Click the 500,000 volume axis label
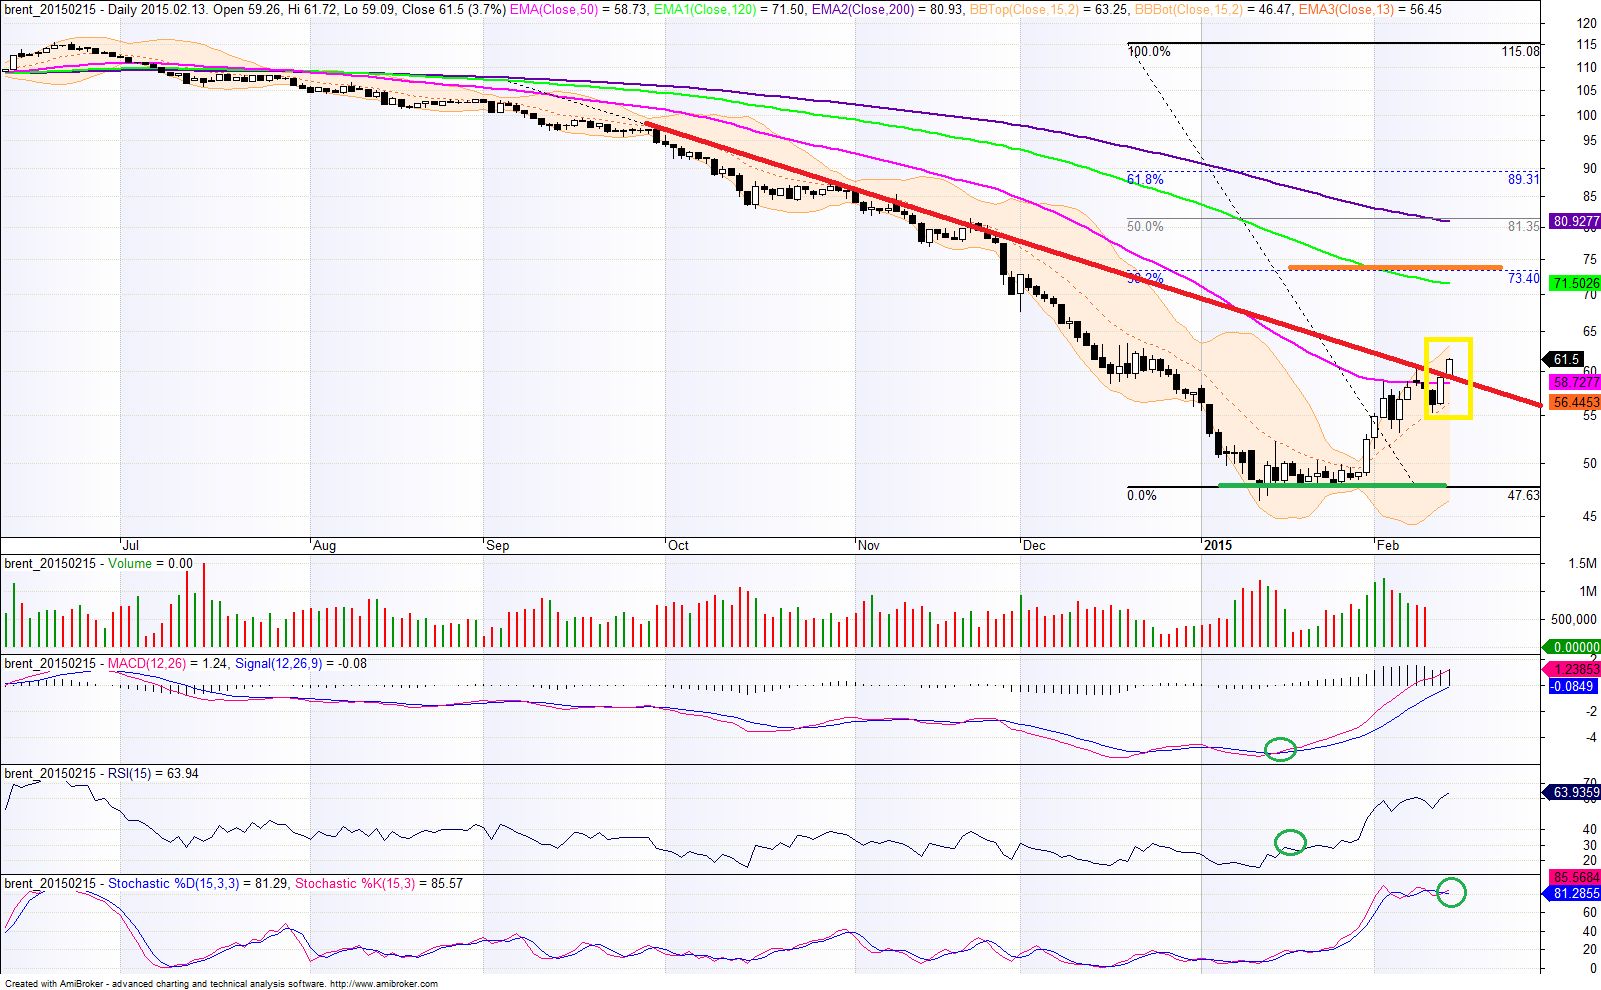 pos(1574,619)
